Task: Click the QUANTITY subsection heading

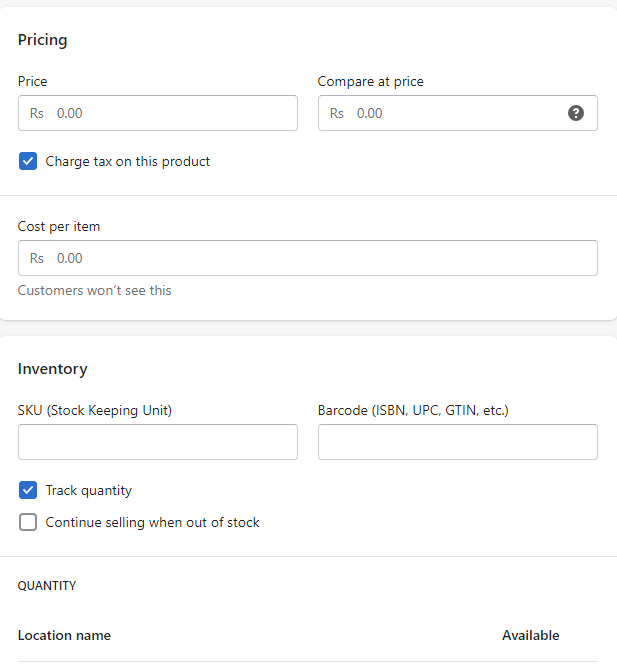Action: click(x=47, y=585)
